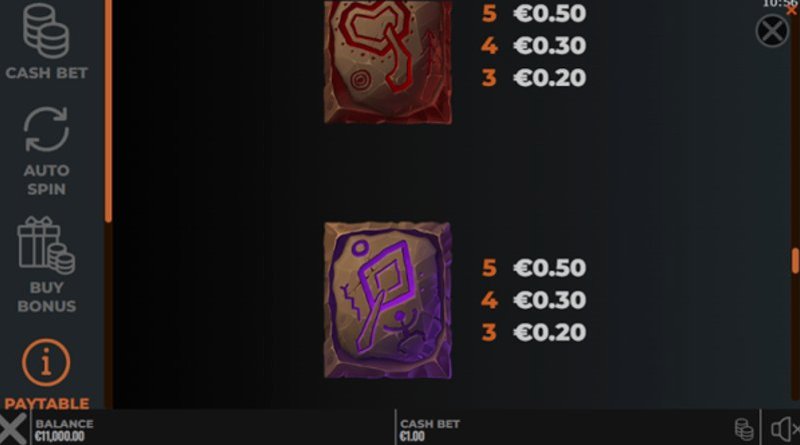This screenshot has height=445, width=800.
Task: Click the Cash Bet €1.00 field
Action: [x=430, y=430]
